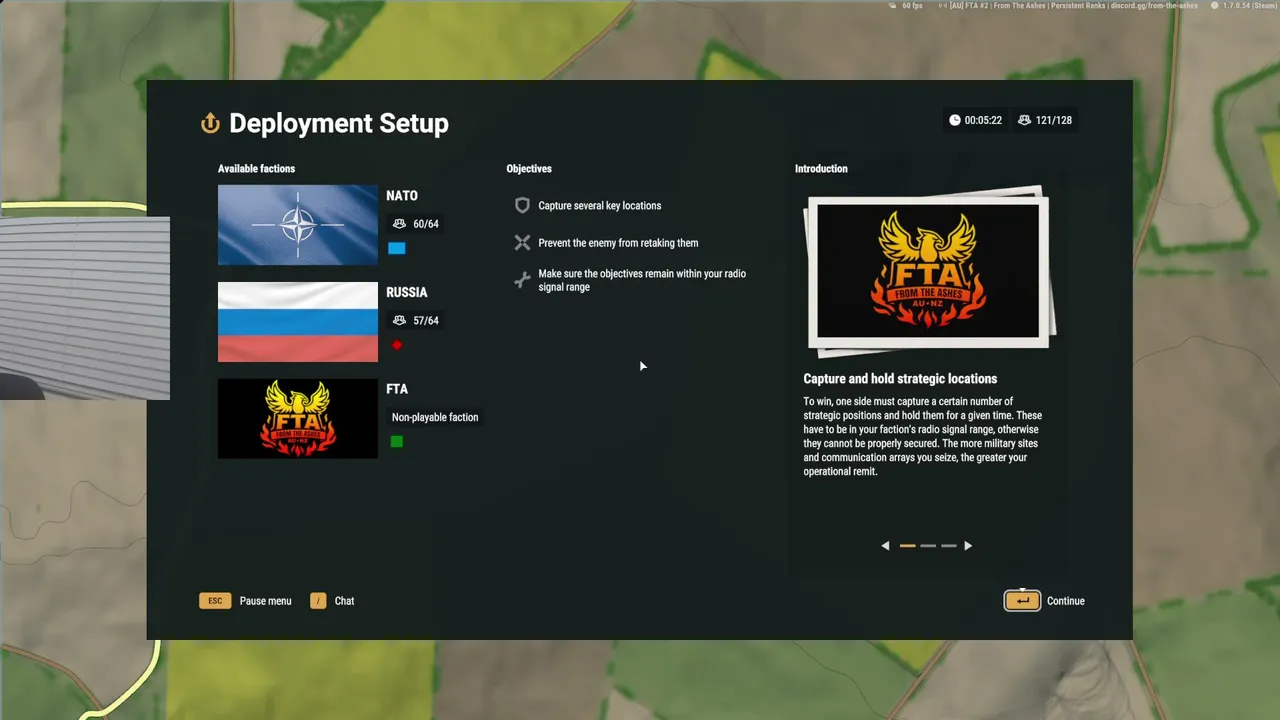Click the Deployment Setup header icon
Viewport: 1280px width, 720px height.
[210, 123]
